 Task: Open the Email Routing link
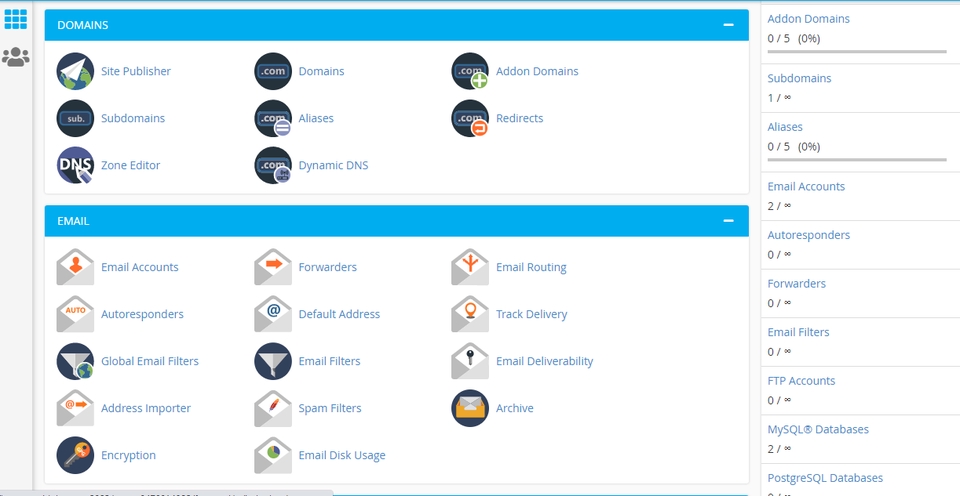(x=531, y=267)
